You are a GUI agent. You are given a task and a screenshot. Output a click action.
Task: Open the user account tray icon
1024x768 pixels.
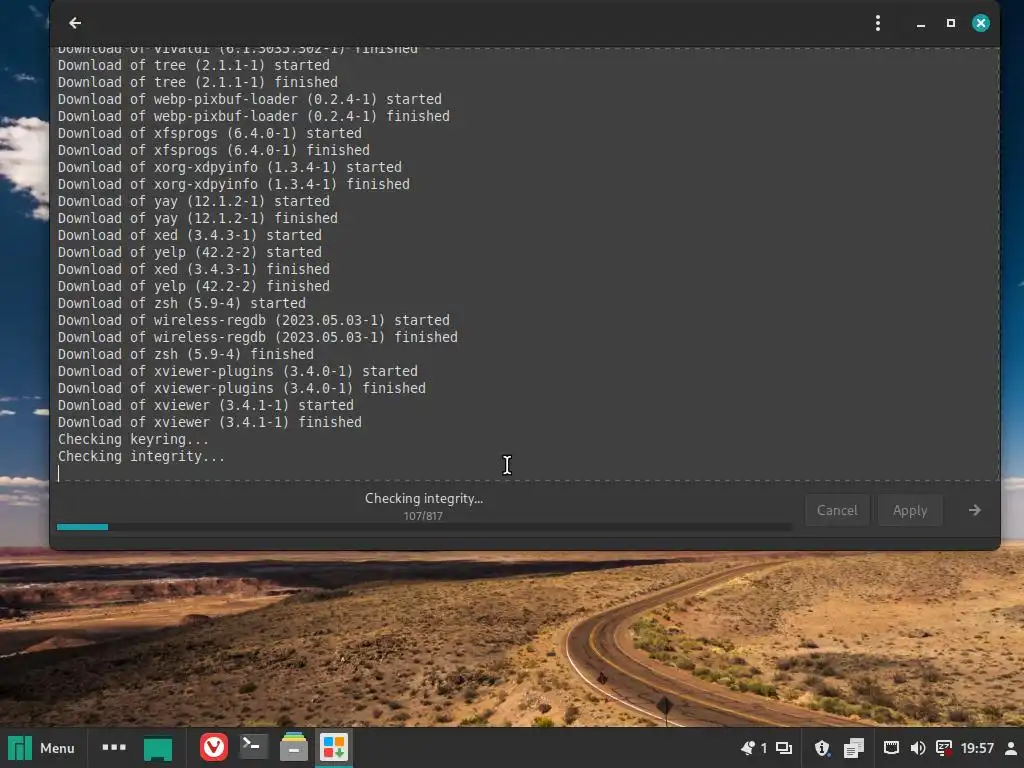tap(1011, 748)
